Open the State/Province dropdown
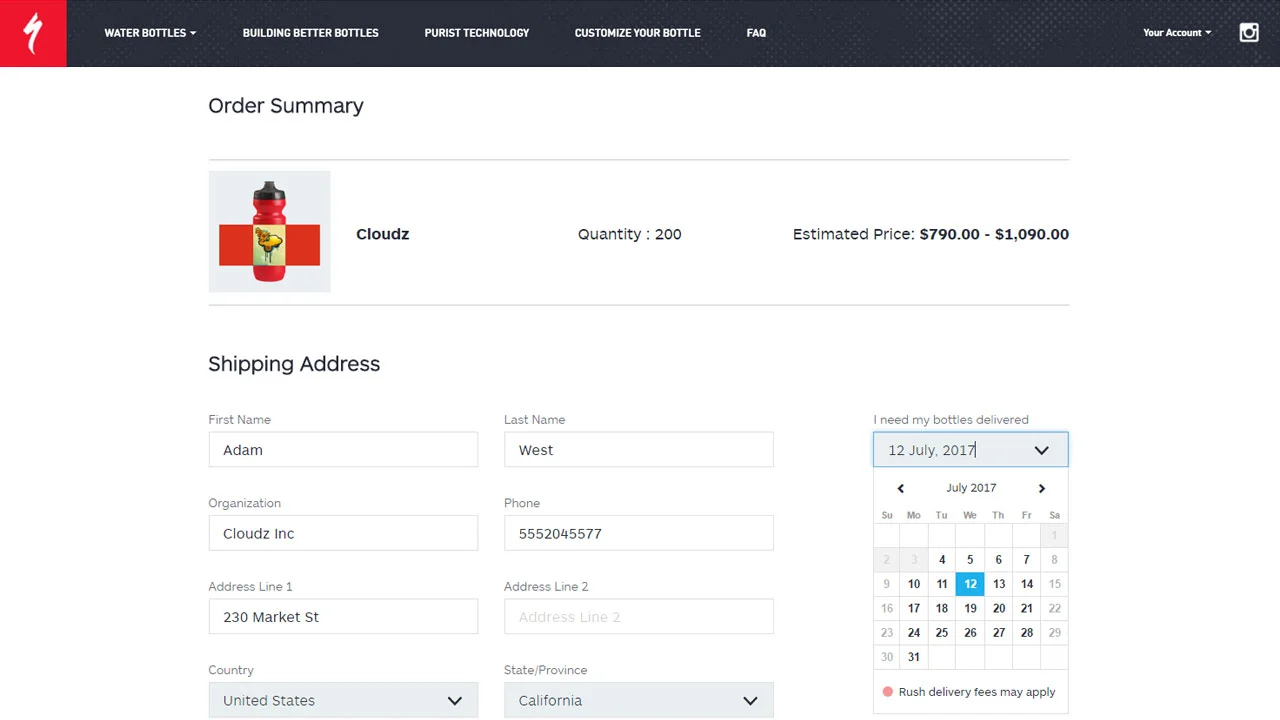Image resolution: width=1280 pixels, height=720 pixels. coord(639,700)
